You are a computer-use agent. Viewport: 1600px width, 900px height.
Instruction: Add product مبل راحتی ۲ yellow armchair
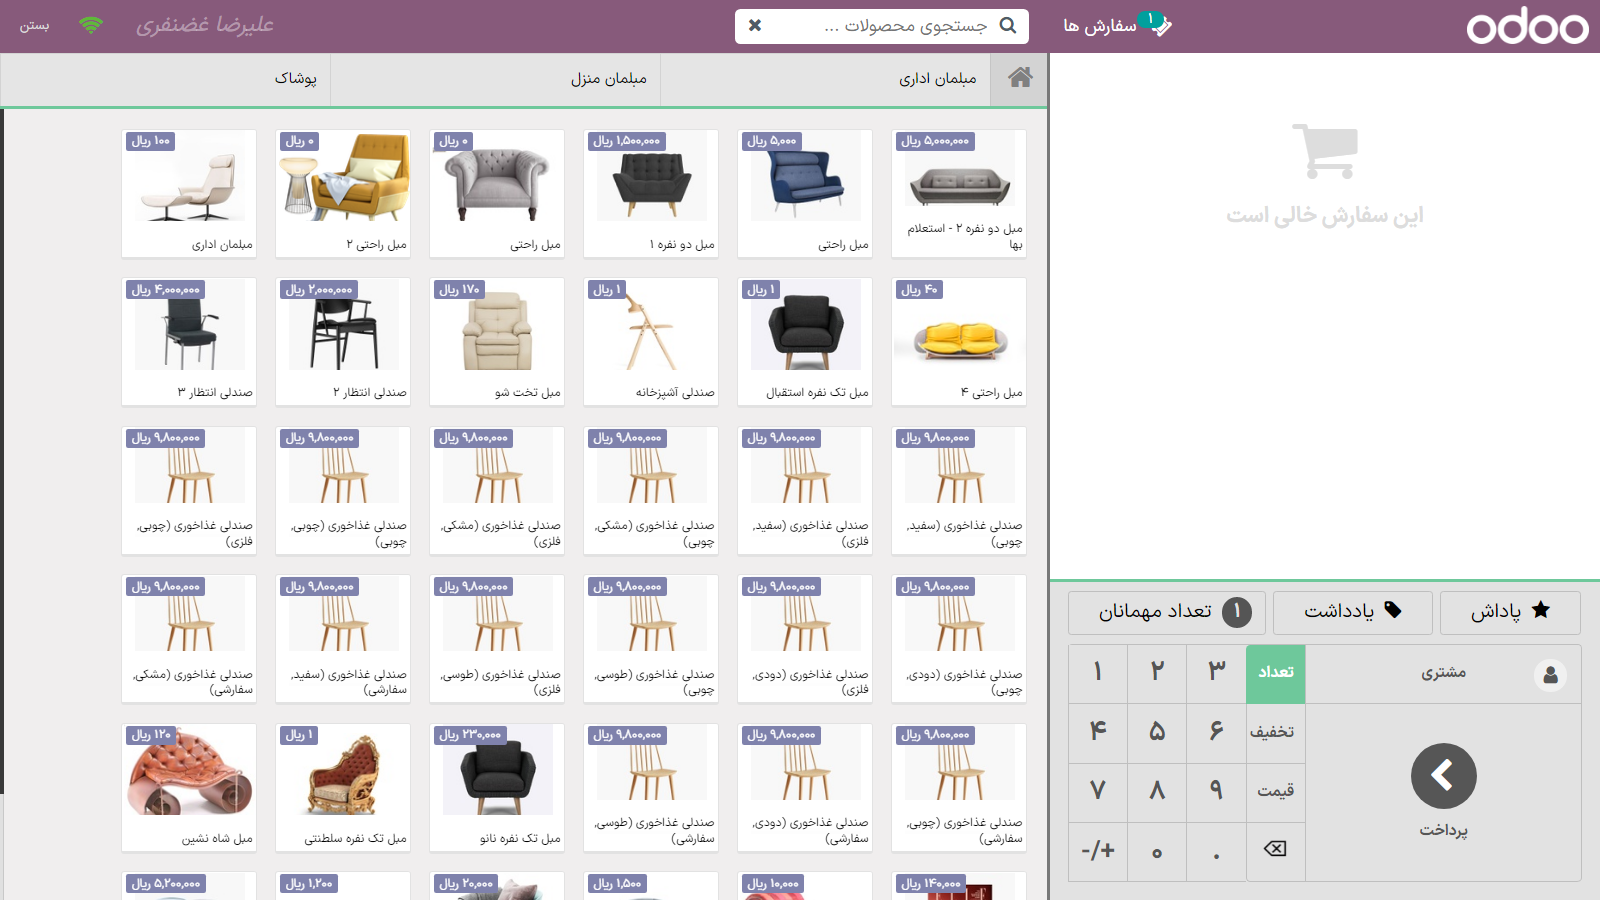[x=343, y=194]
